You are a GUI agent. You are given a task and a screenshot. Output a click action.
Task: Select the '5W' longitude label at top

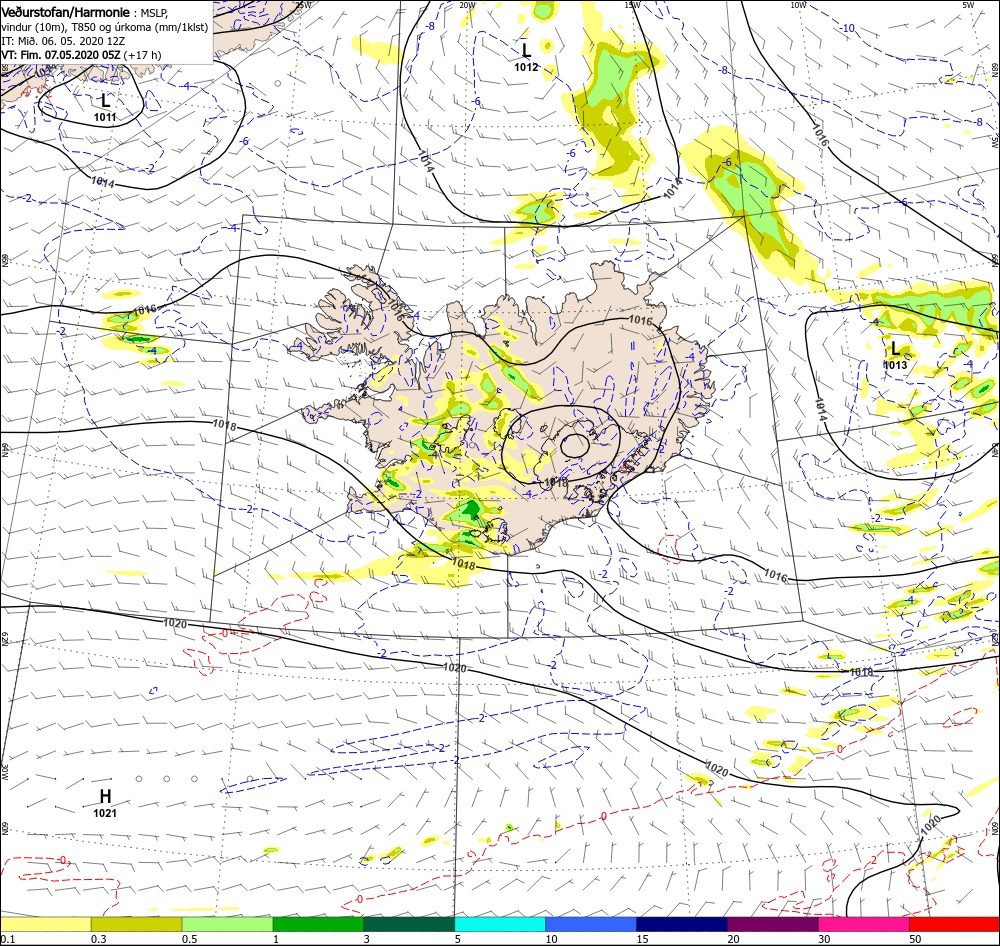968,5
